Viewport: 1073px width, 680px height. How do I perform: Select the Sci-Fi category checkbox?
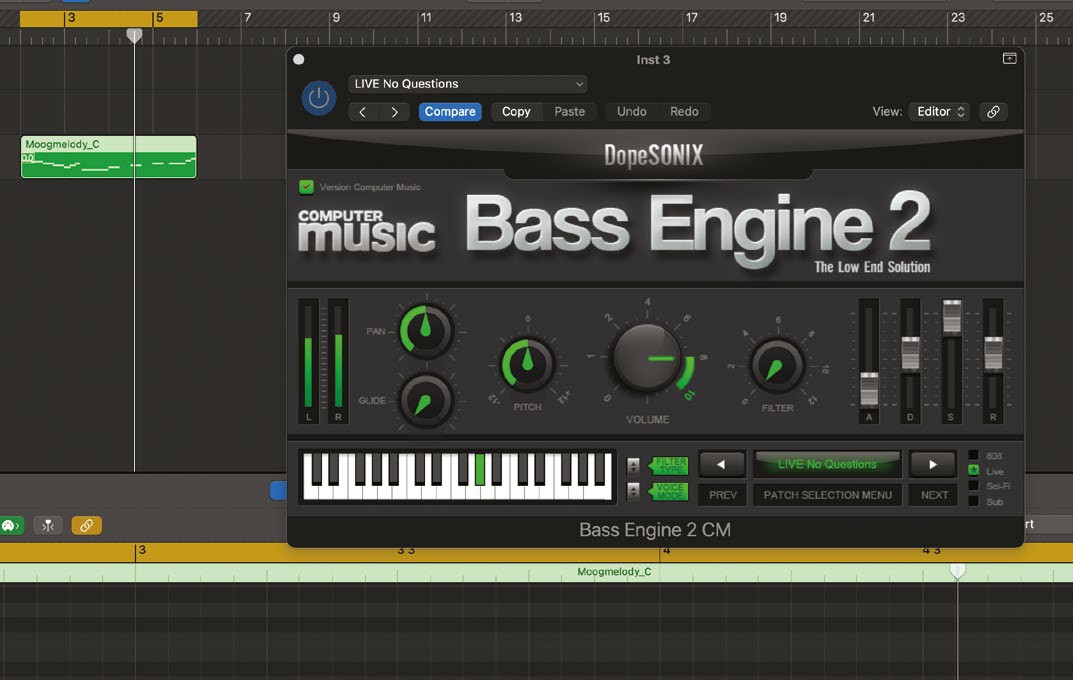(973, 486)
